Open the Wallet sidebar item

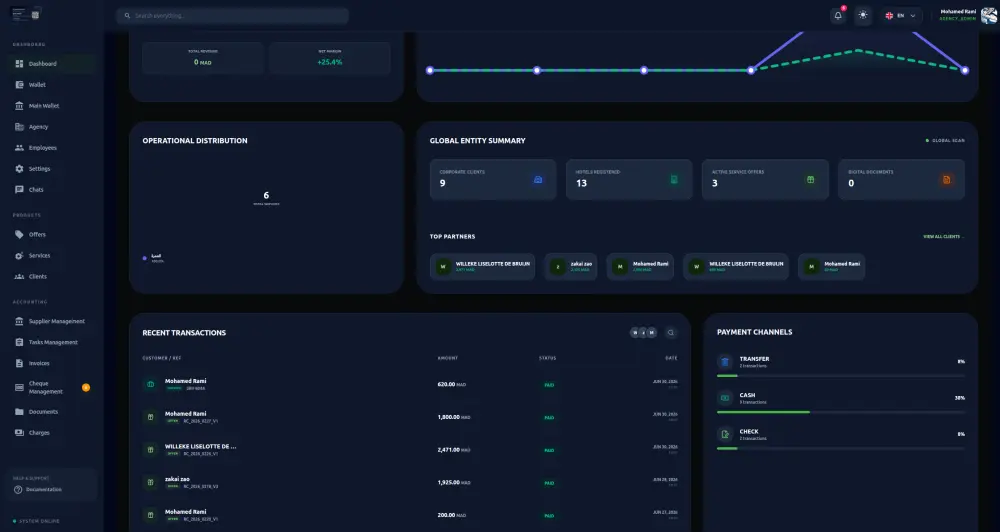(52, 85)
